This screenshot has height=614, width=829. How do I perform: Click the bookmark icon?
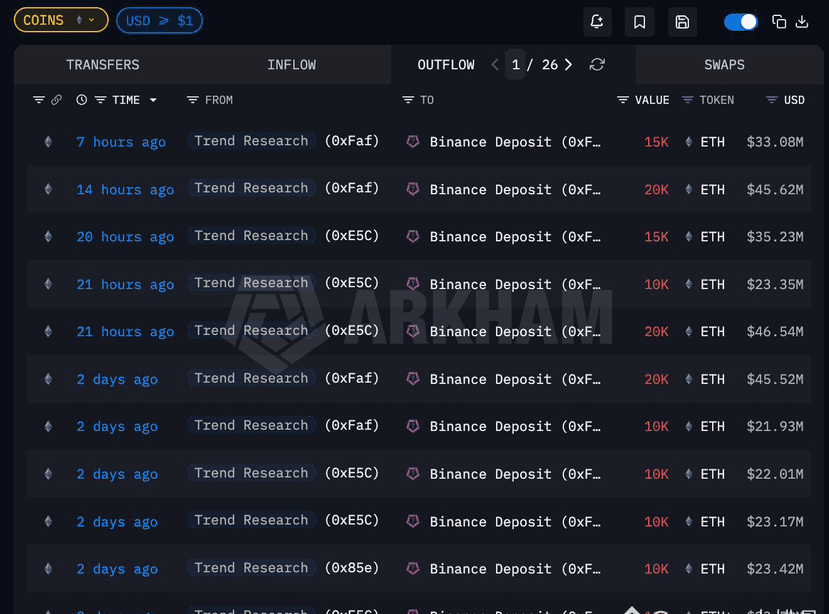(639, 22)
